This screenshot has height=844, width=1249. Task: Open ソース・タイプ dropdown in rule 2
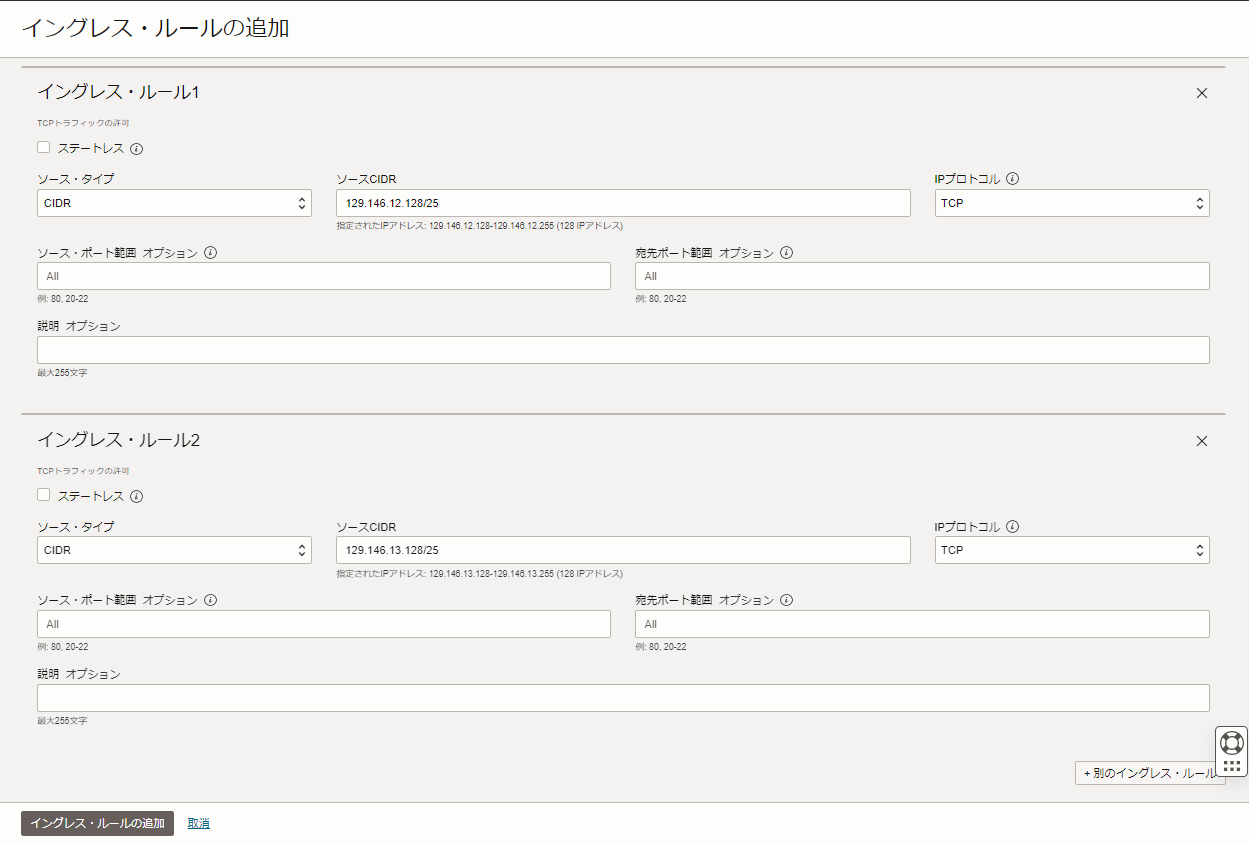tap(174, 550)
